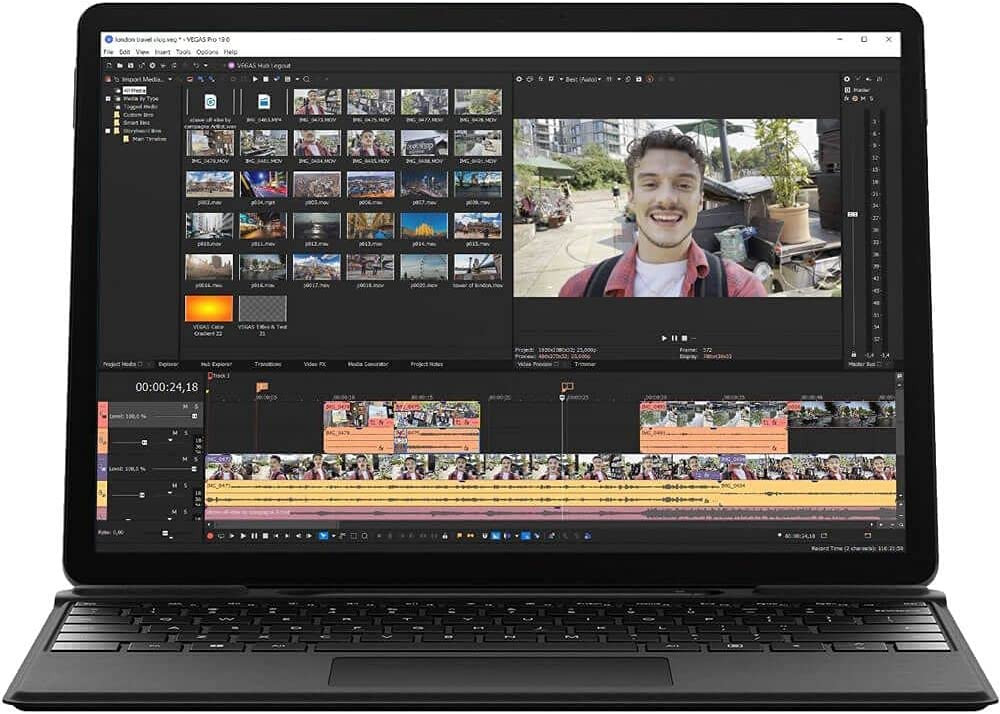
Task: Stop playback in timeline transport bar
Action: pos(265,536)
